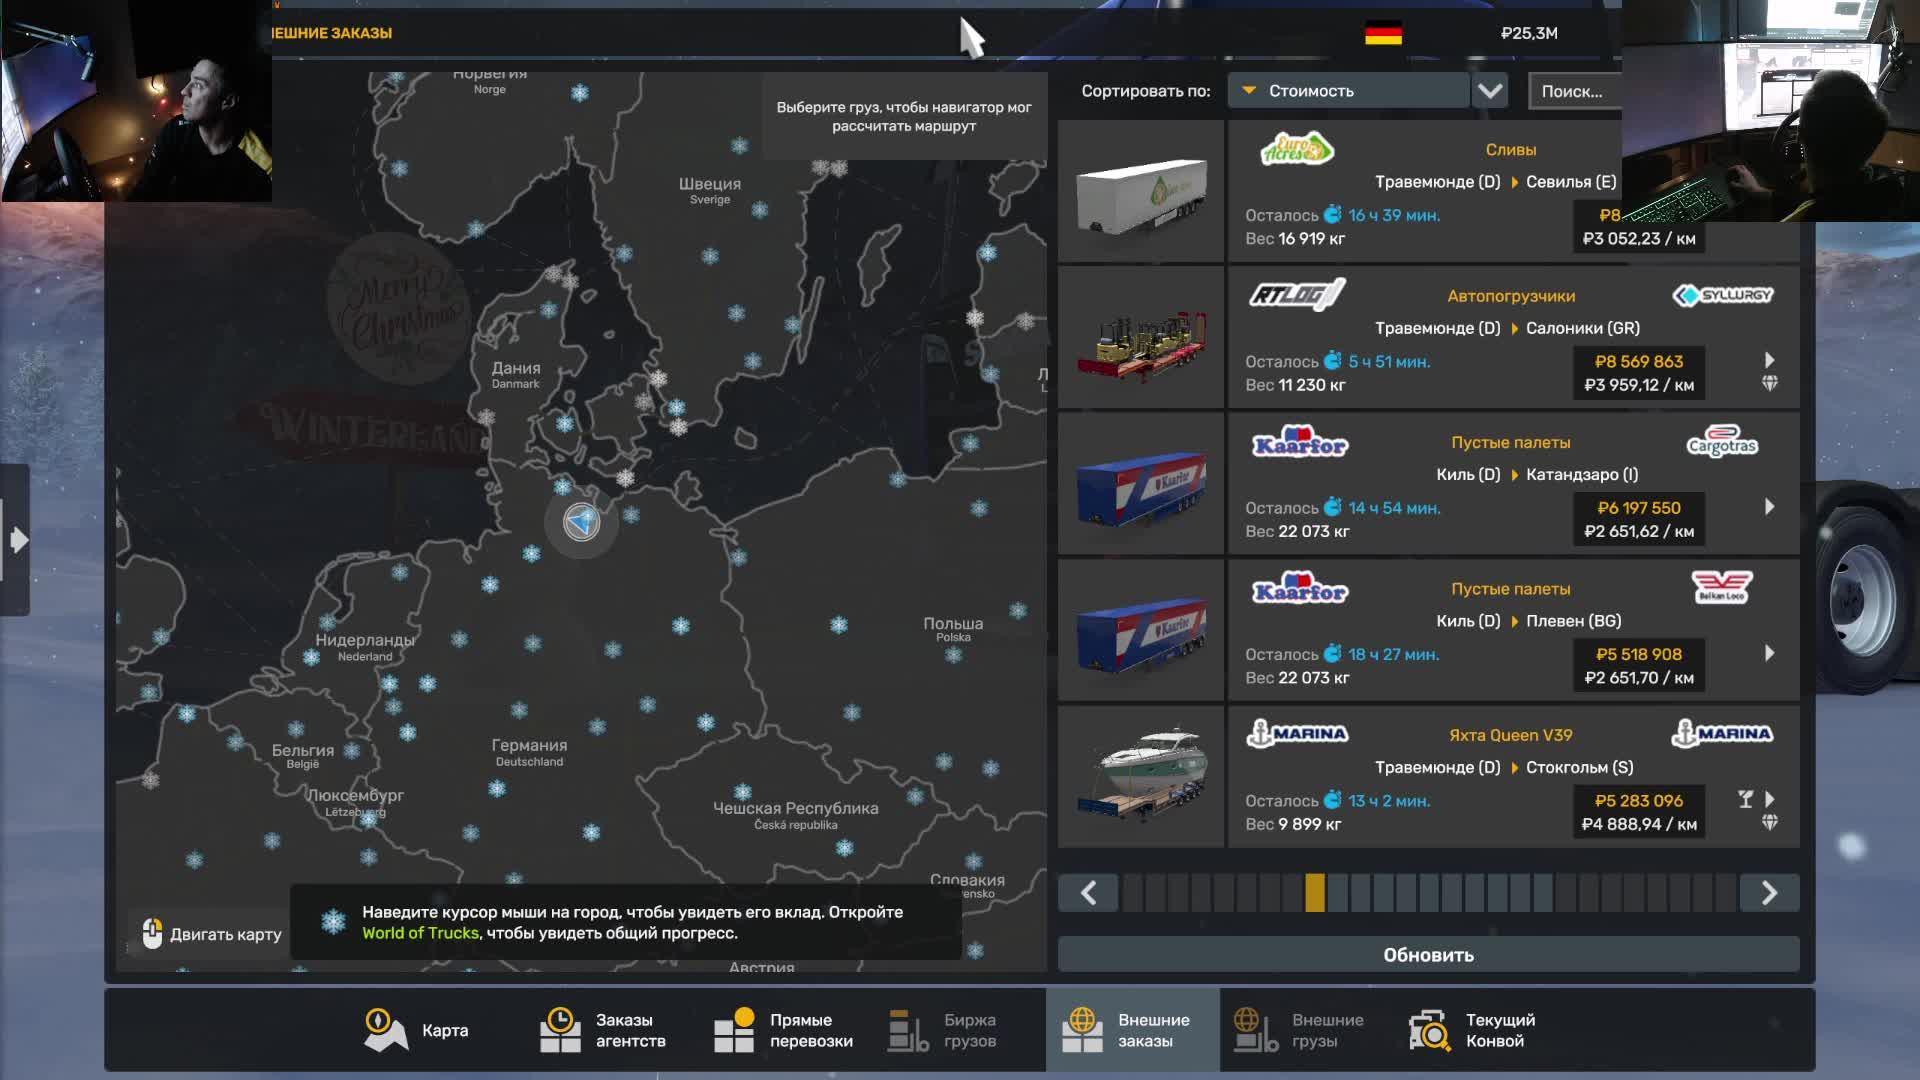This screenshot has height=1080, width=1920.
Task: Expand the left side panel arrow
Action: point(18,540)
